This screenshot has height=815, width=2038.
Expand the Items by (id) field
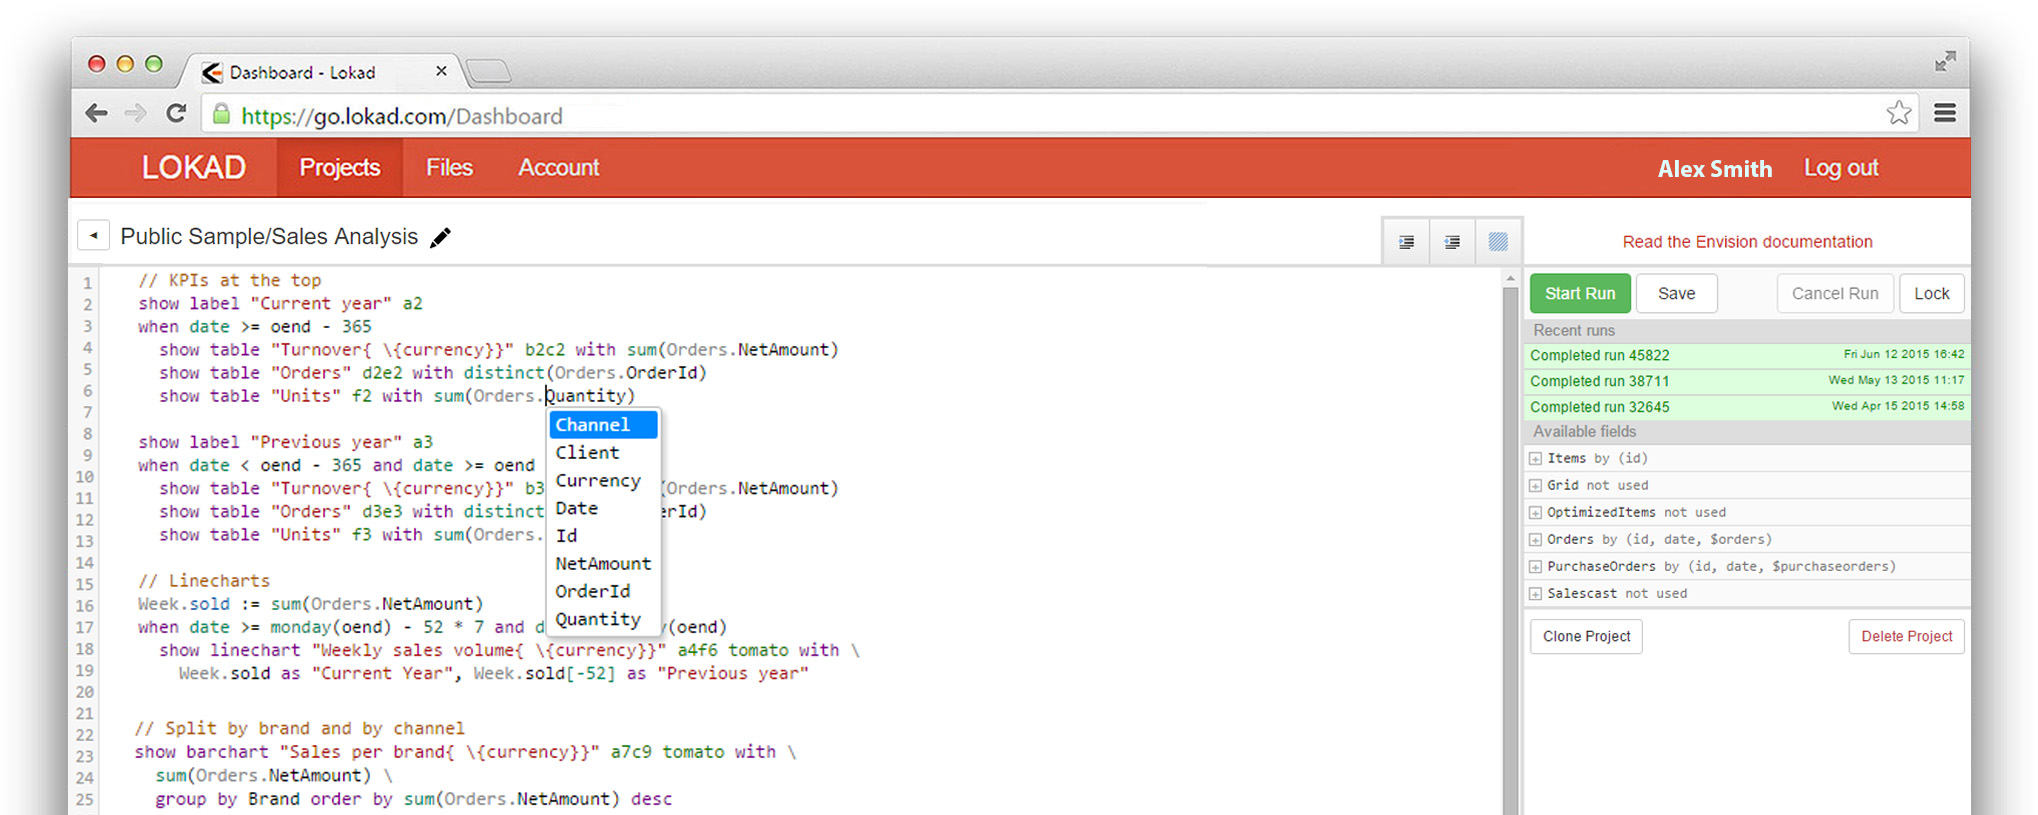click(1535, 459)
